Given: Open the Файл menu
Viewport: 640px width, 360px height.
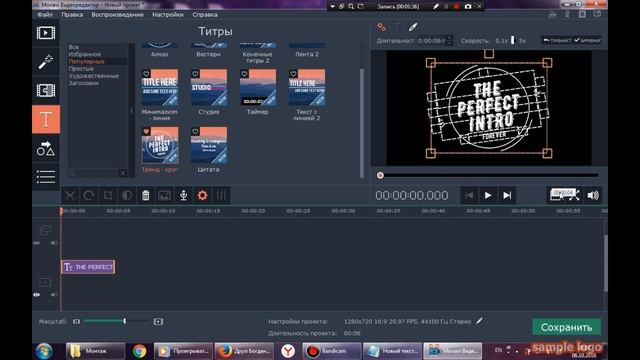Looking at the screenshot, I should (x=45, y=15).
